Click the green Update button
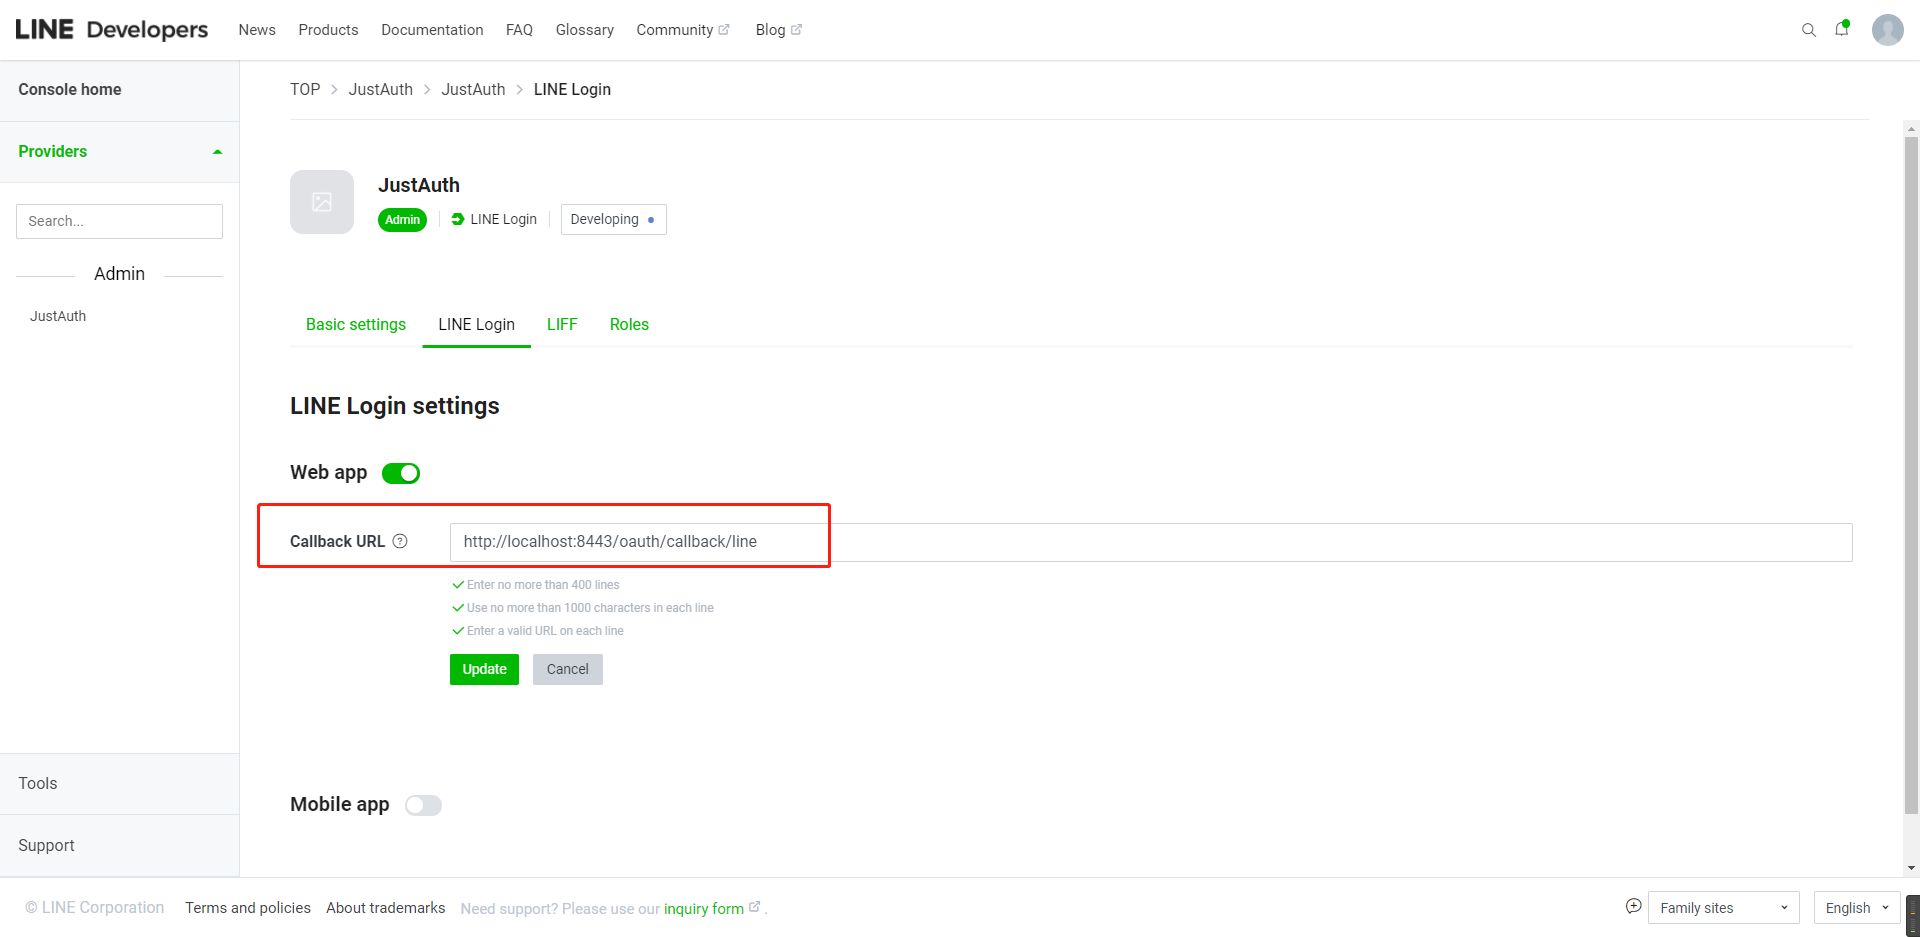1920x937 pixels. tap(484, 669)
